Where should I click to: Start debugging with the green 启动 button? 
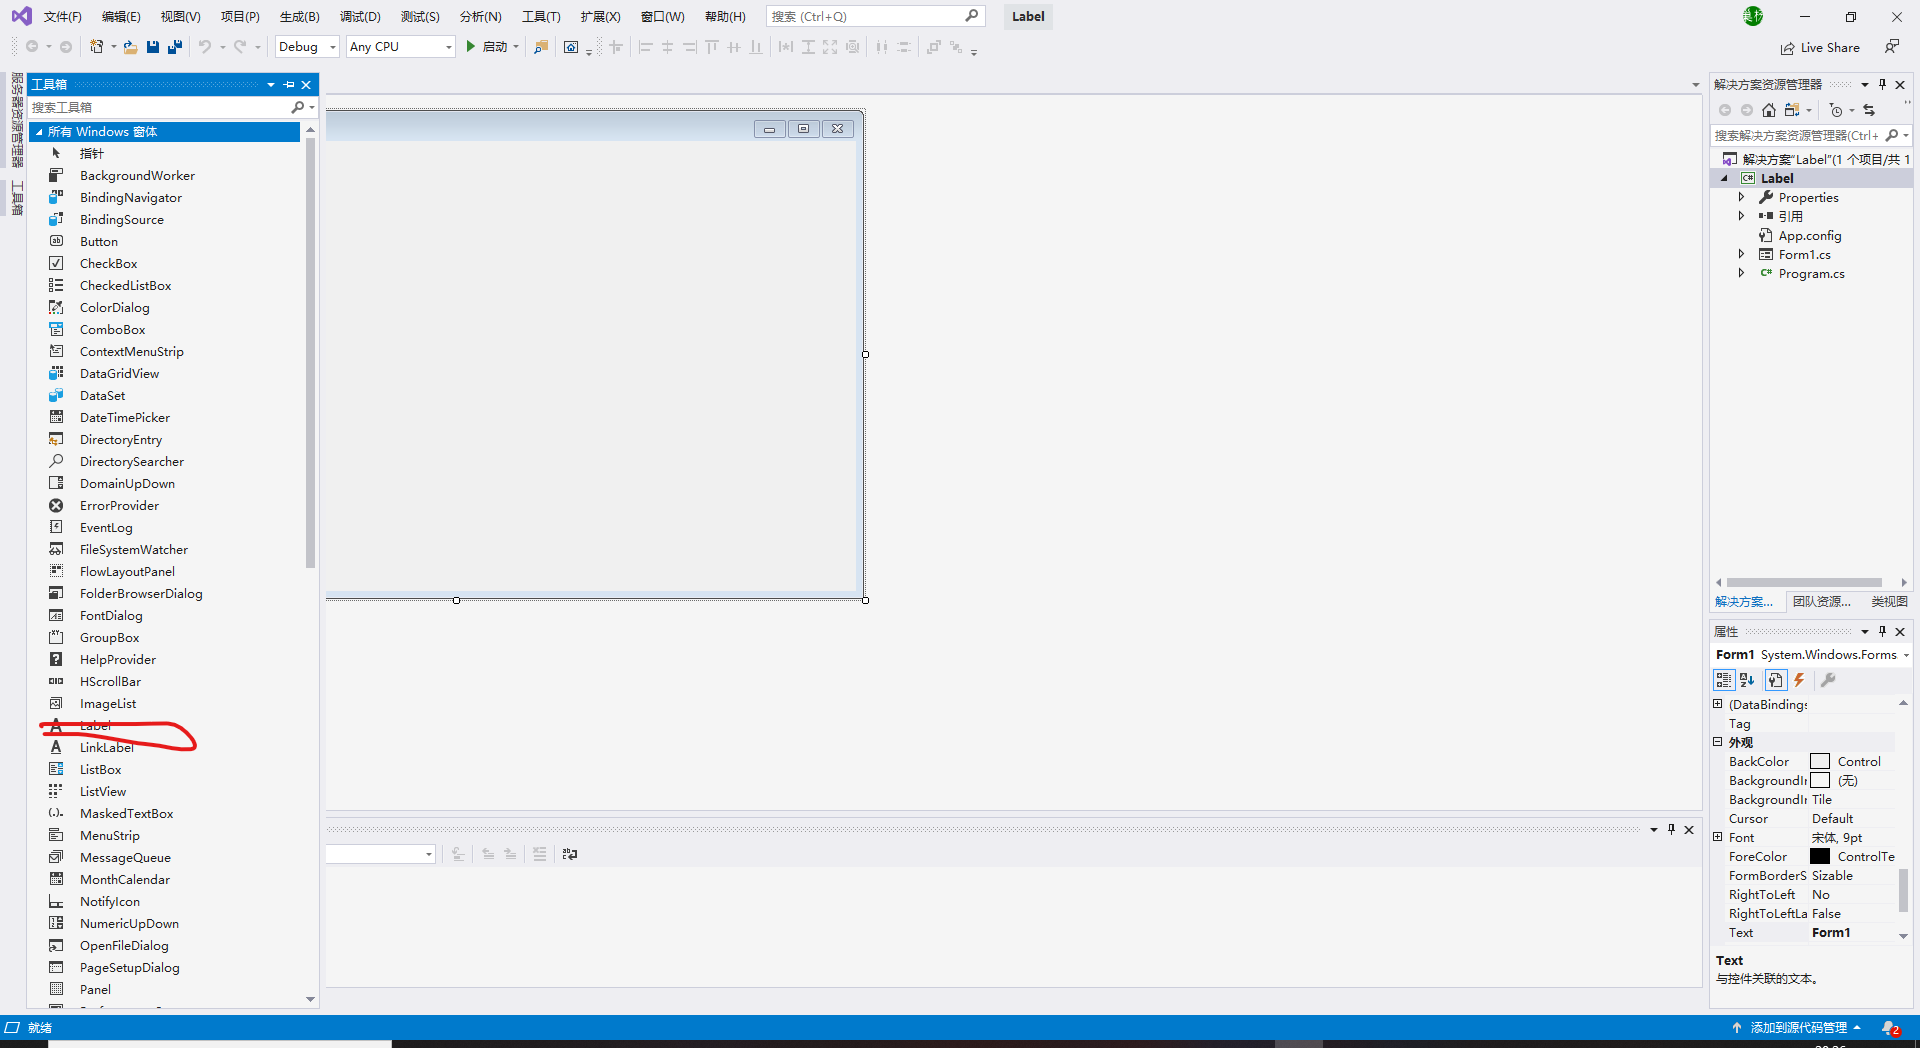pyautogui.click(x=491, y=46)
